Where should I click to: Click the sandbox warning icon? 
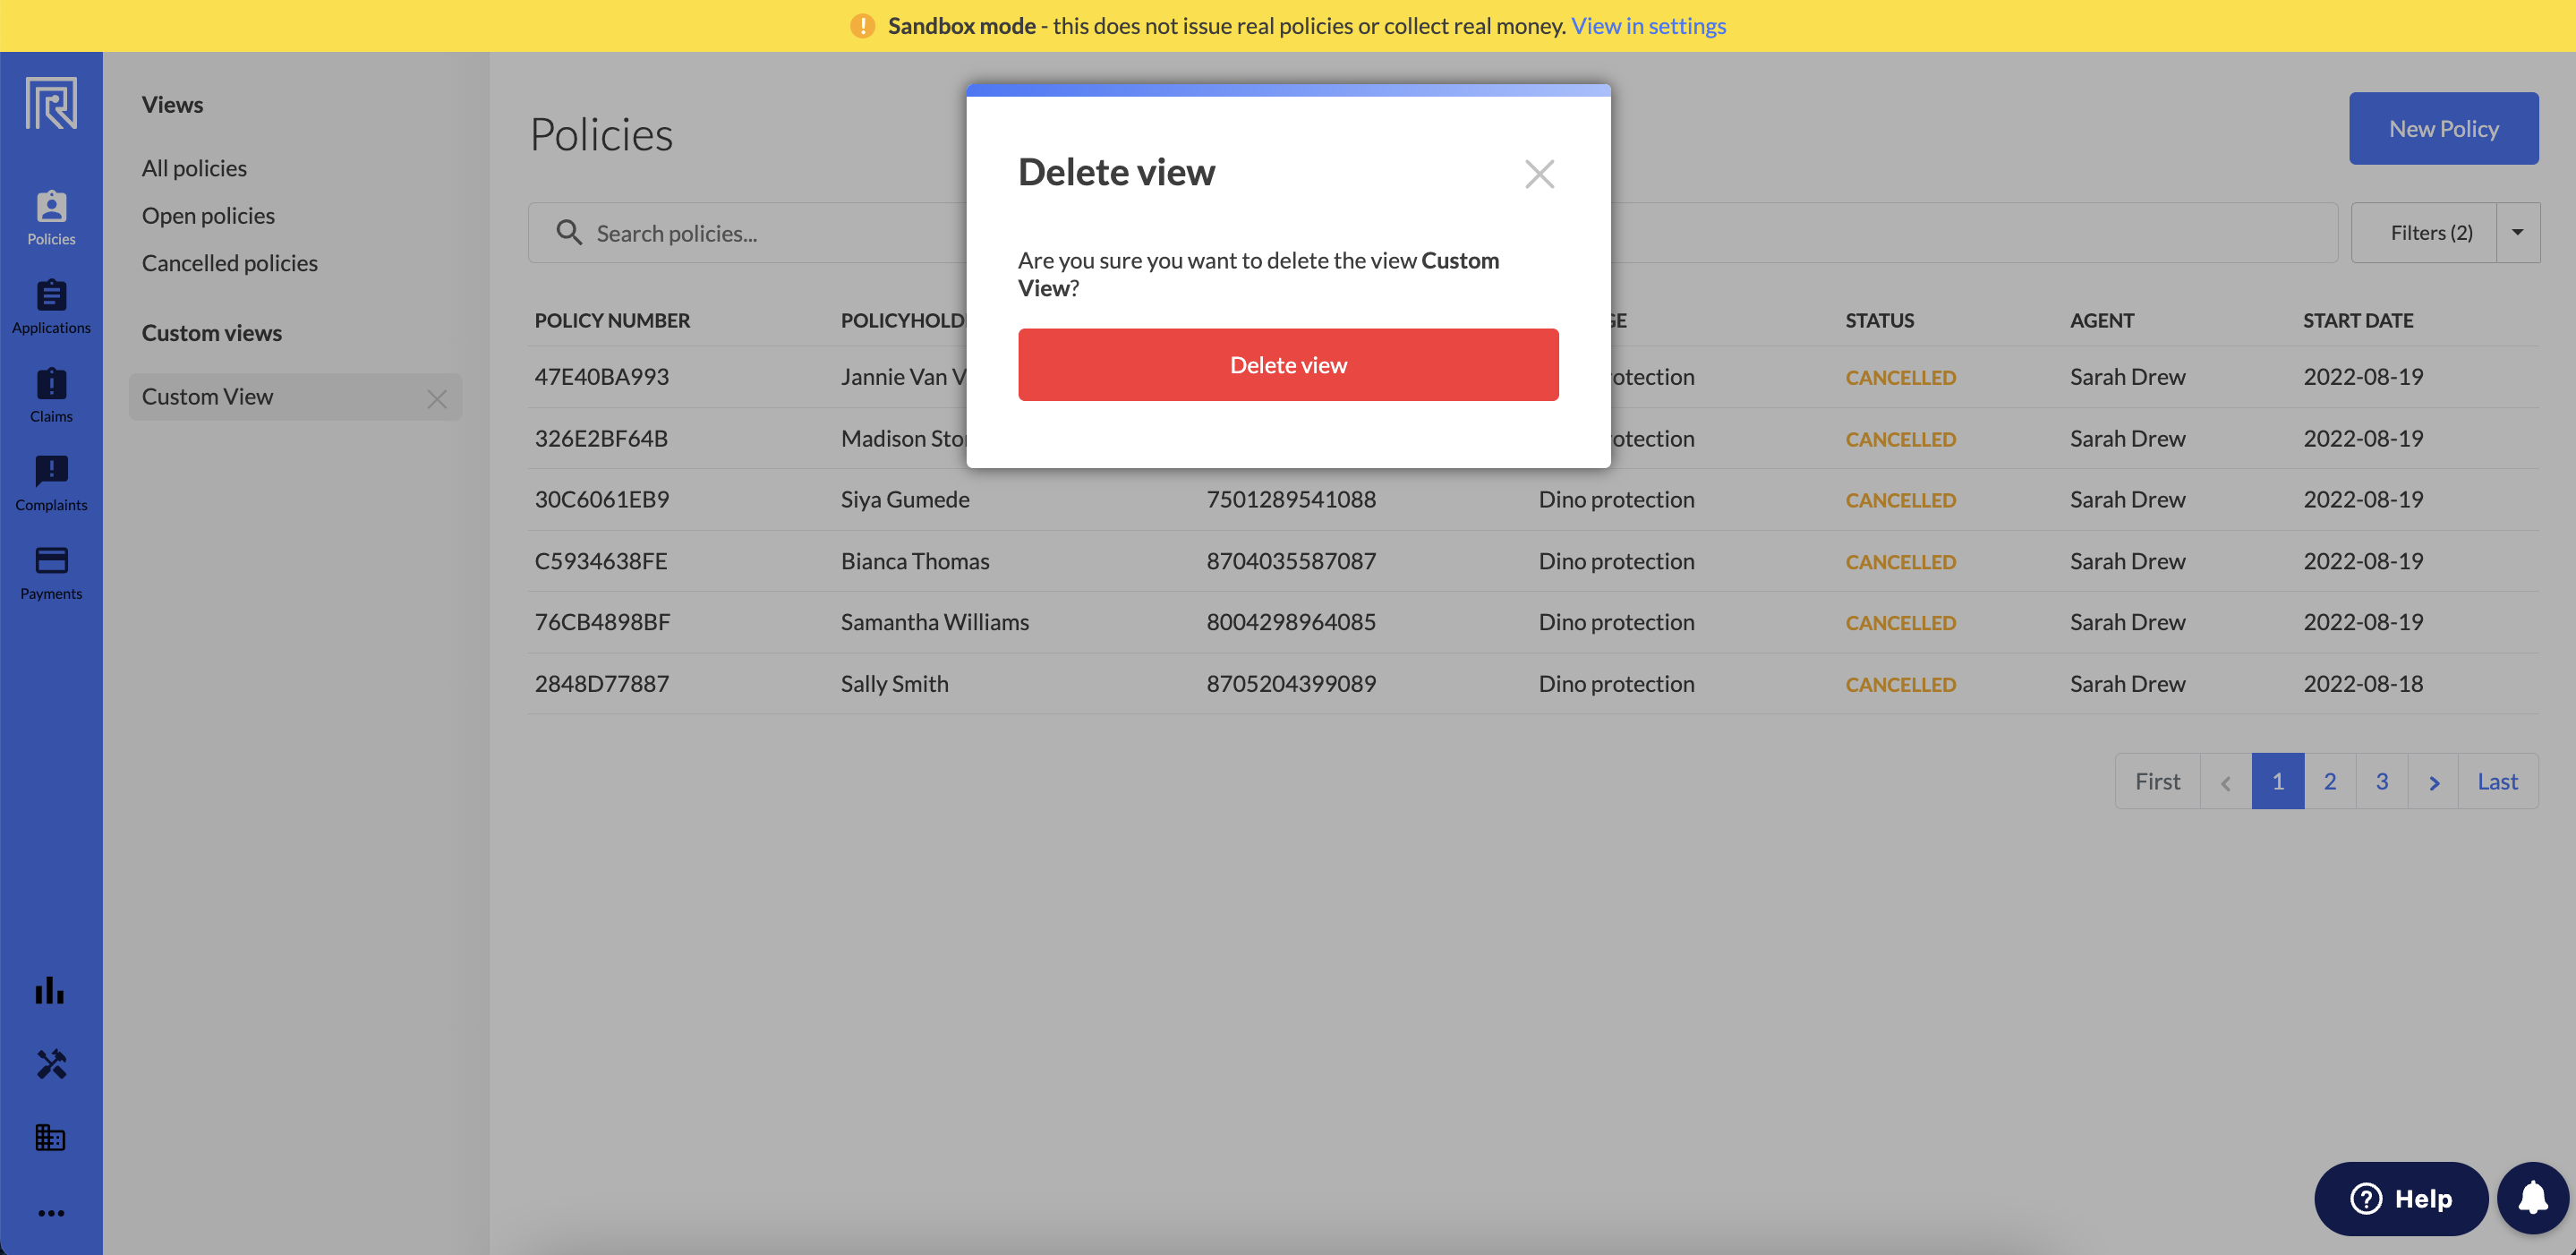click(862, 25)
